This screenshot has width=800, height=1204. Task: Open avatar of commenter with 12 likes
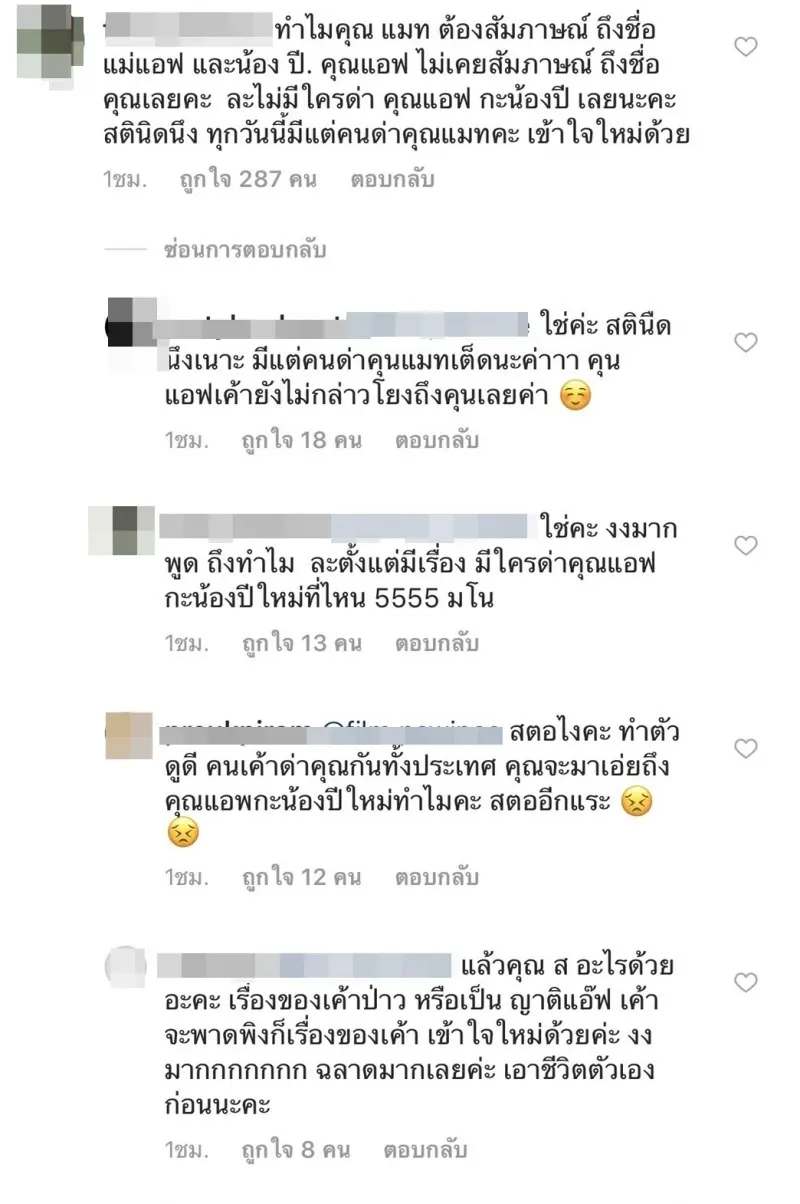point(130,737)
